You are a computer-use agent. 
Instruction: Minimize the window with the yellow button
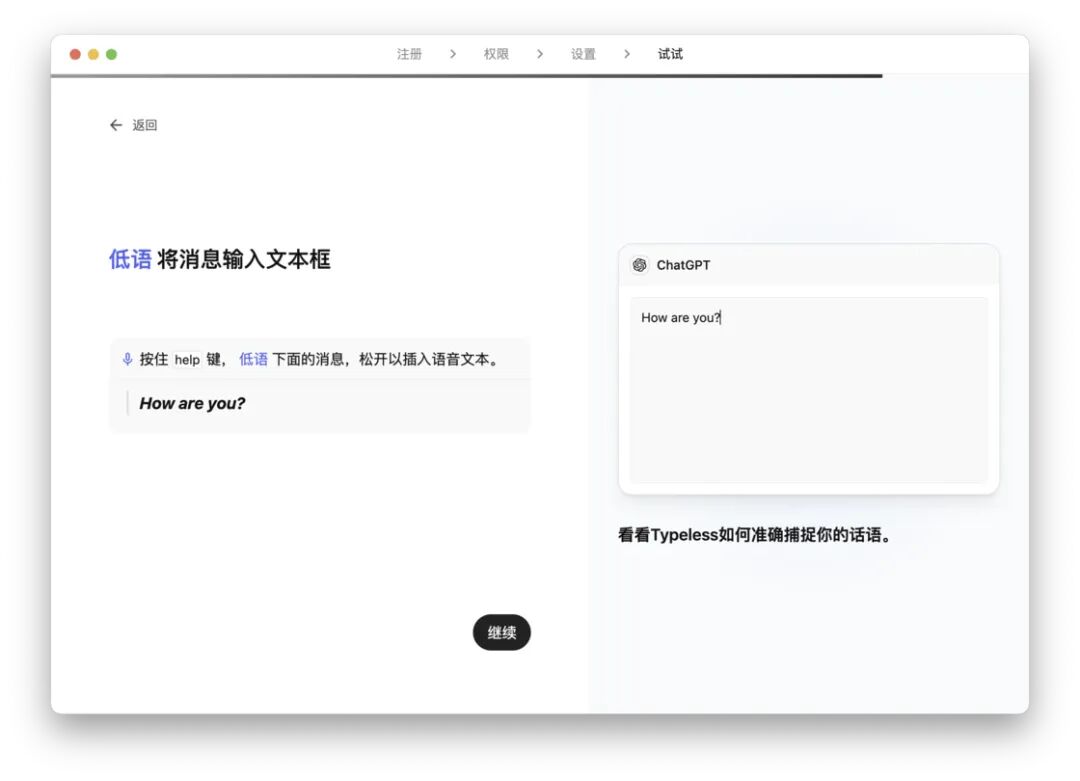click(93, 54)
